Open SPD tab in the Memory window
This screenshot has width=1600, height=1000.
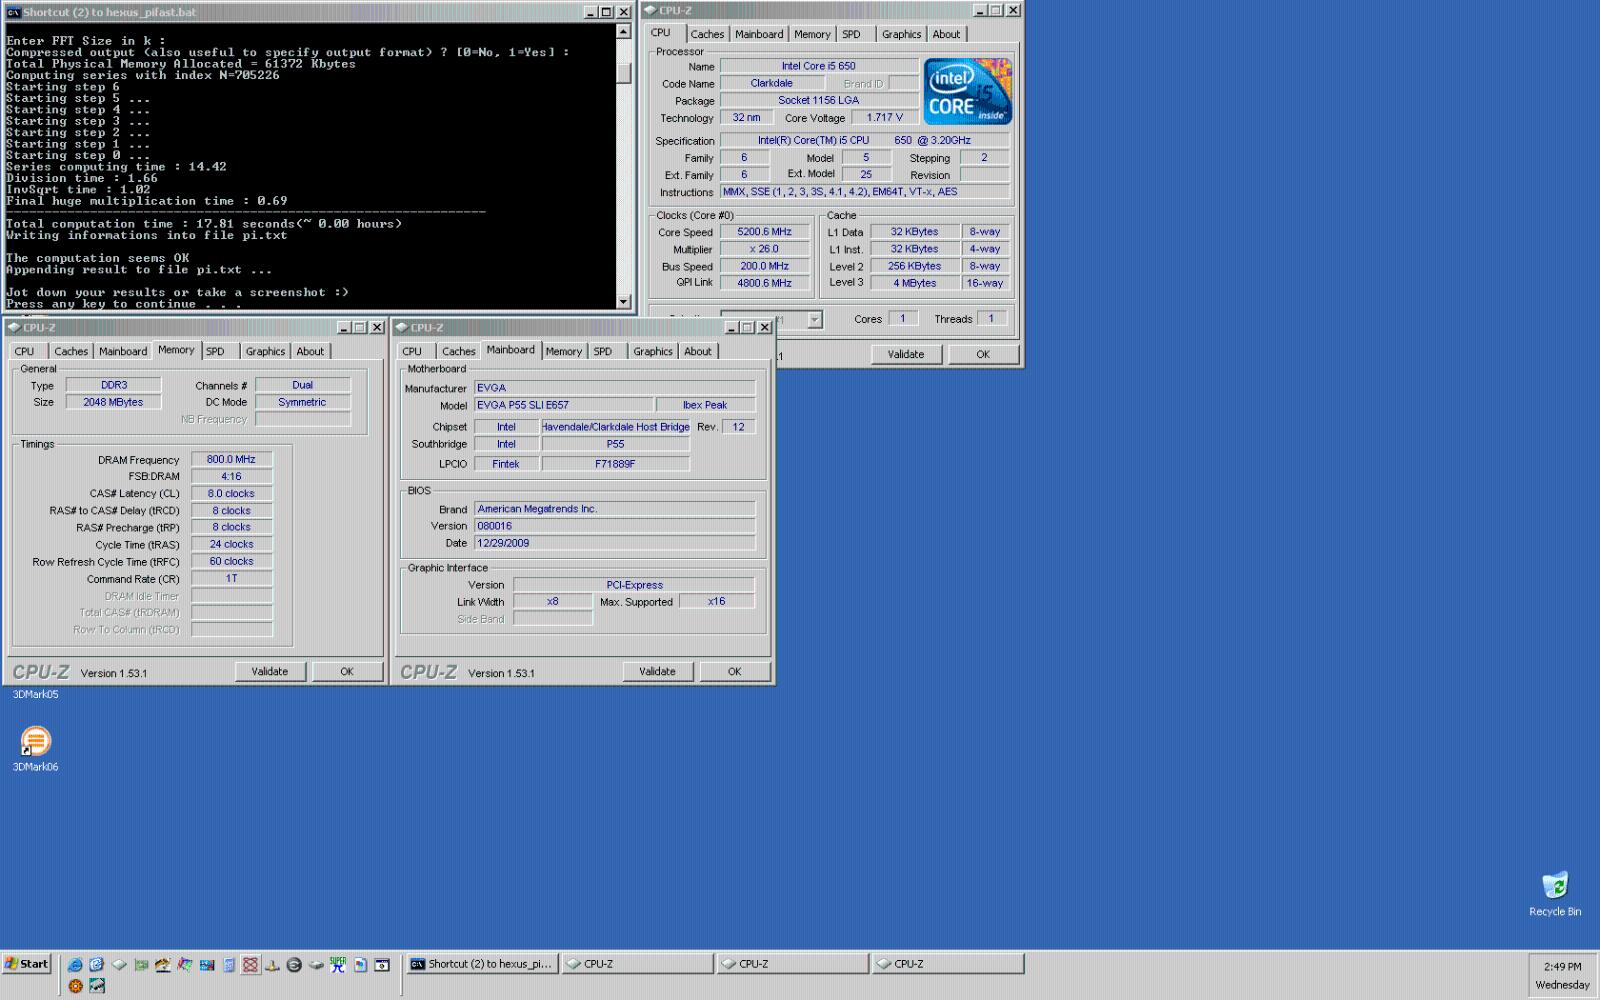pos(215,351)
